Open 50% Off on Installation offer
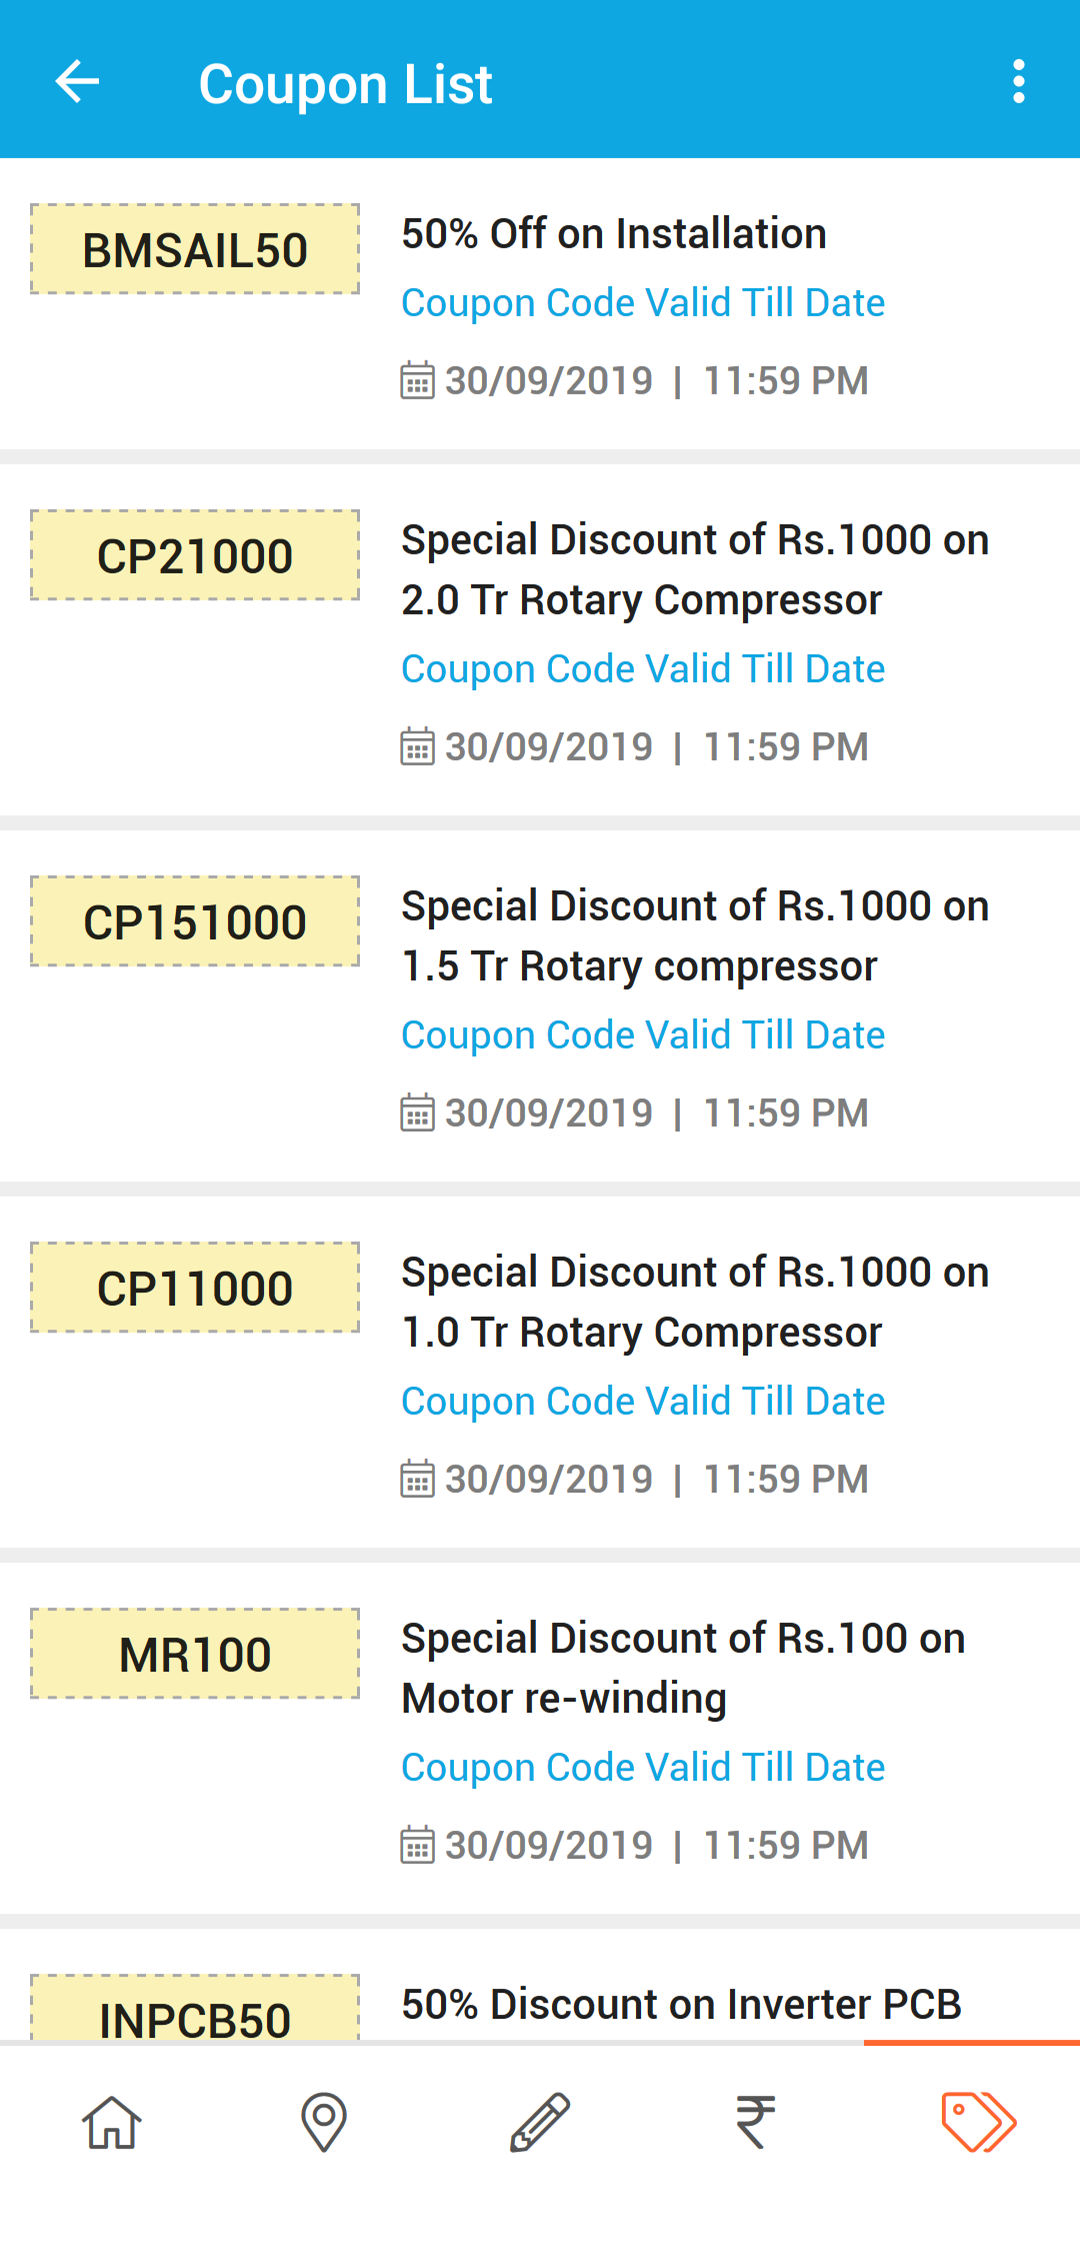 (614, 234)
